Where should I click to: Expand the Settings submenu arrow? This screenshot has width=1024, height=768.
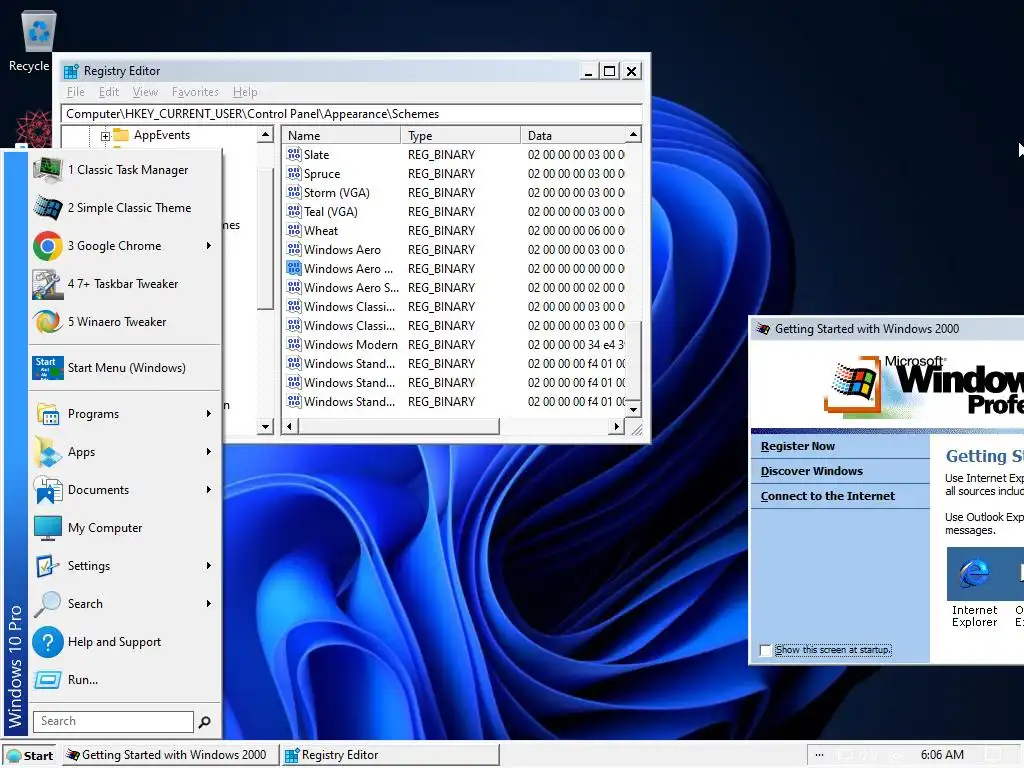209,566
